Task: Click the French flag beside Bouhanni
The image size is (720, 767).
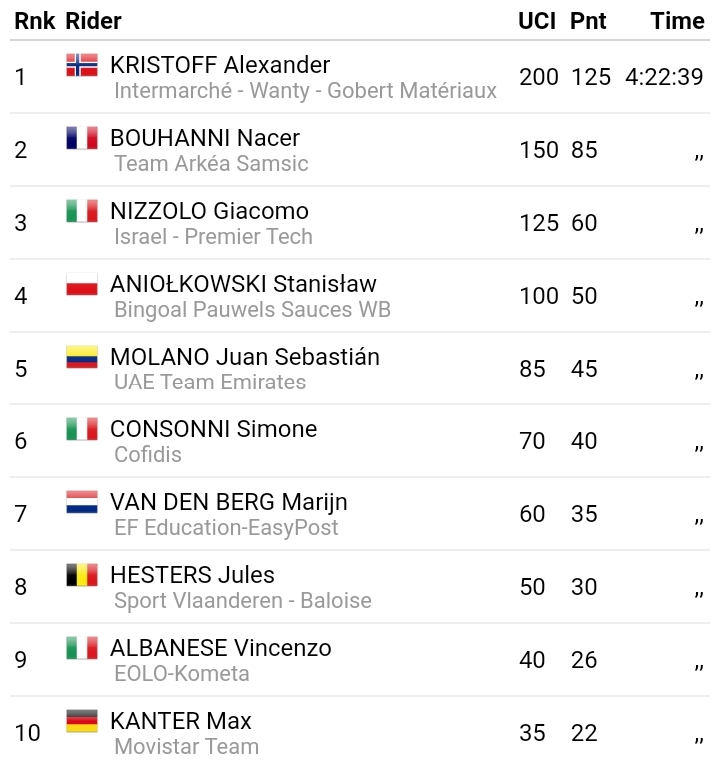Action: [82, 138]
